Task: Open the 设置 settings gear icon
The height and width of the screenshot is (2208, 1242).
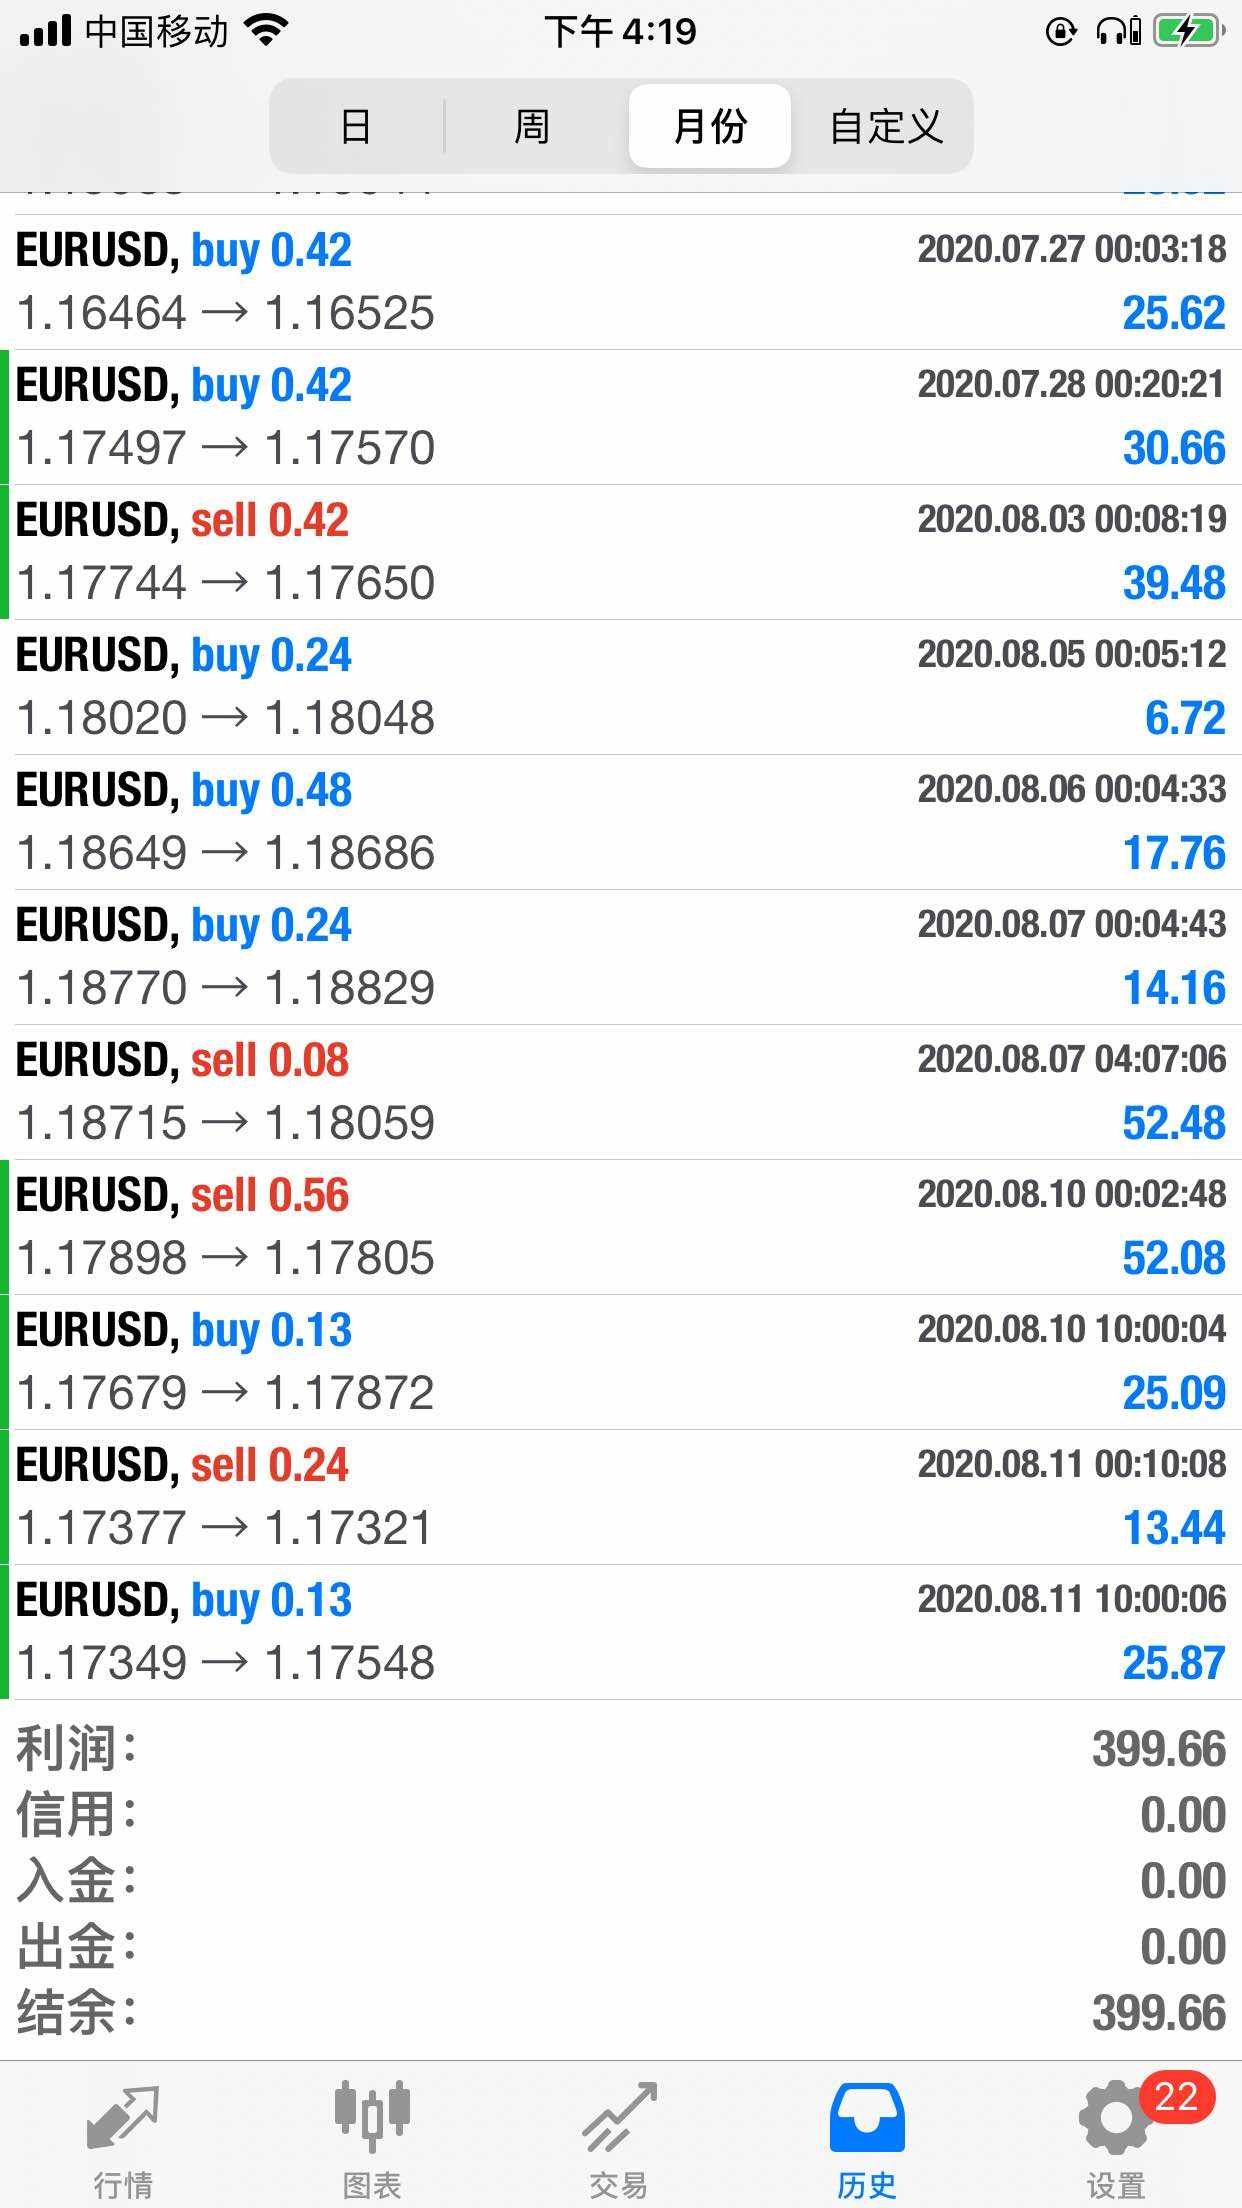Action: 1114,2119
